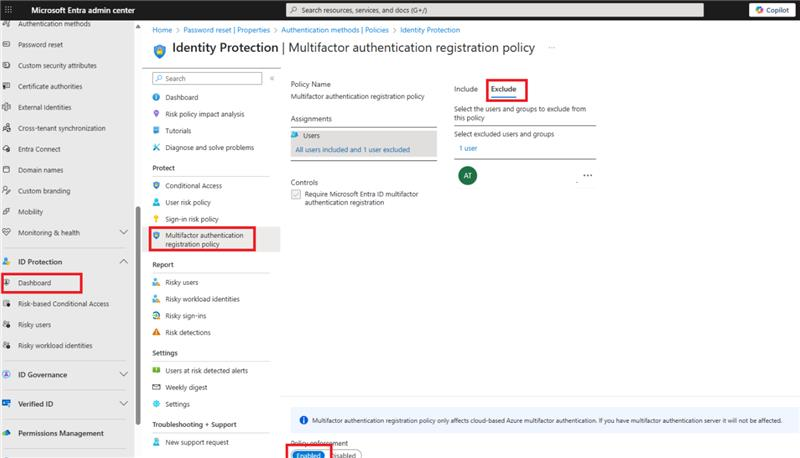Open Permissions Management
Viewport: 800px width, 458px height.
[61, 433]
